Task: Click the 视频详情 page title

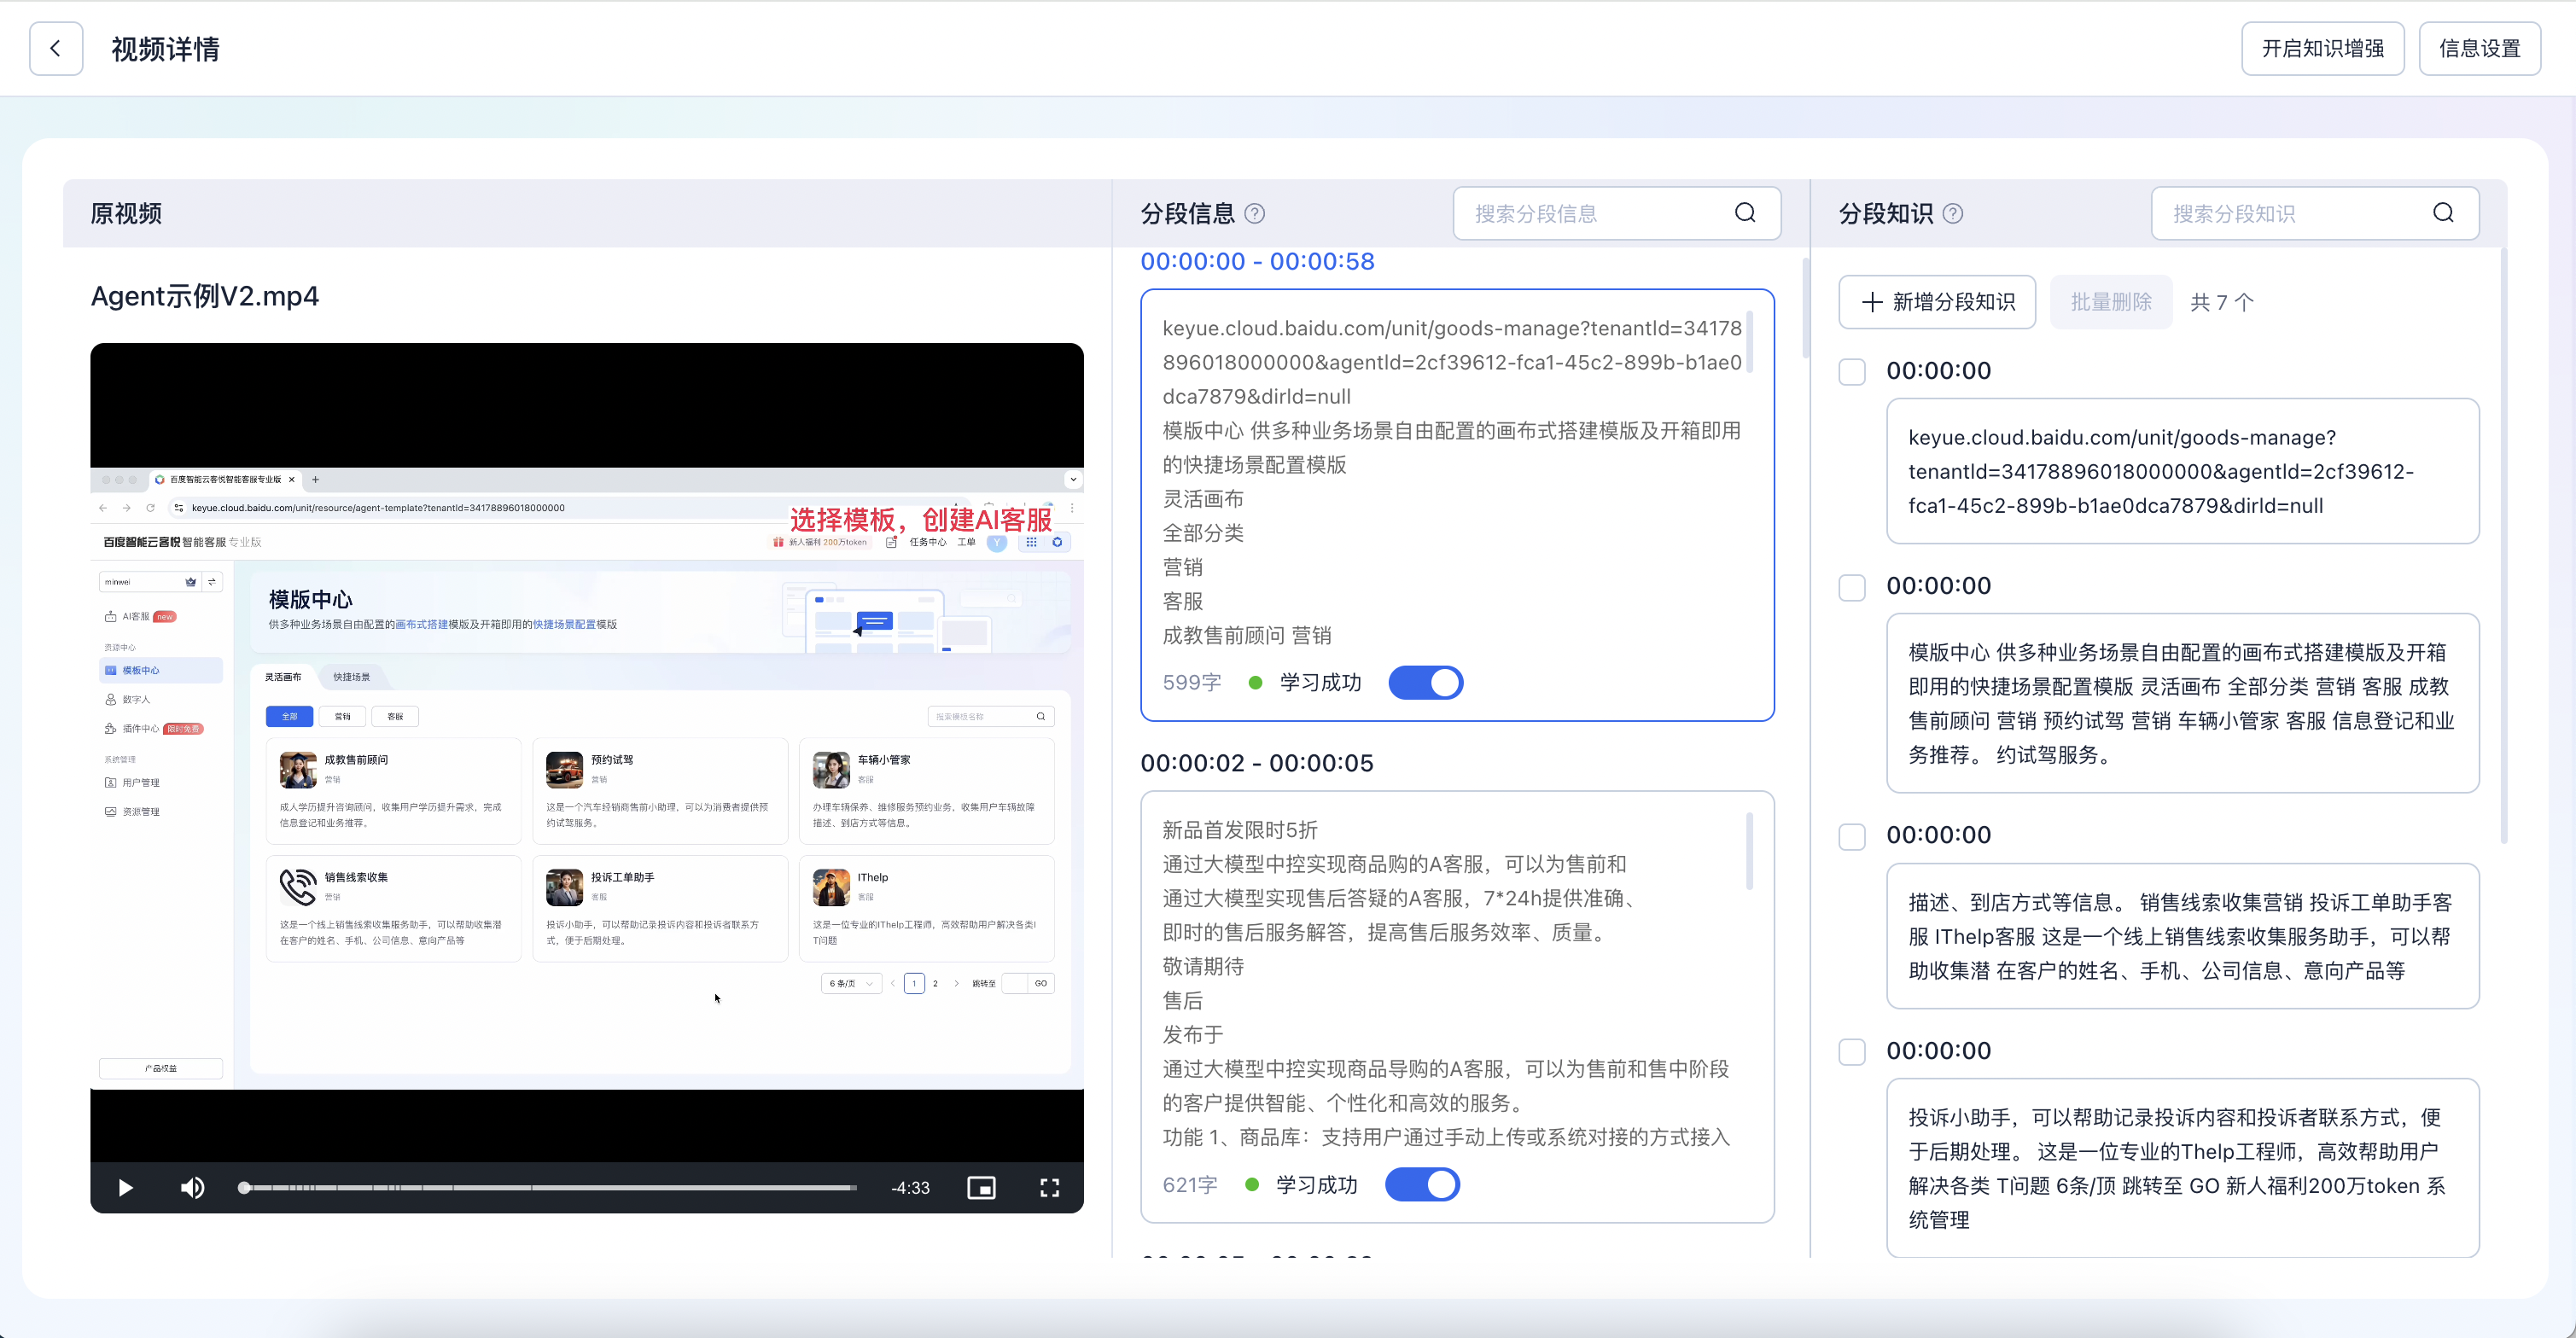Action: coord(165,48)
